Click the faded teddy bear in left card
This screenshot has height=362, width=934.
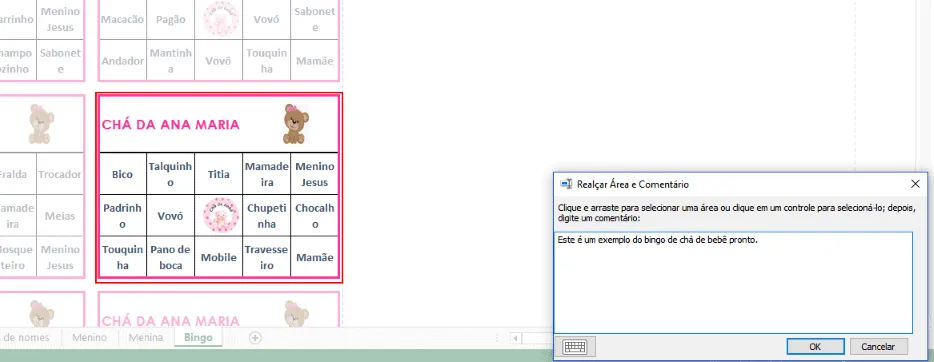point(42,124)
